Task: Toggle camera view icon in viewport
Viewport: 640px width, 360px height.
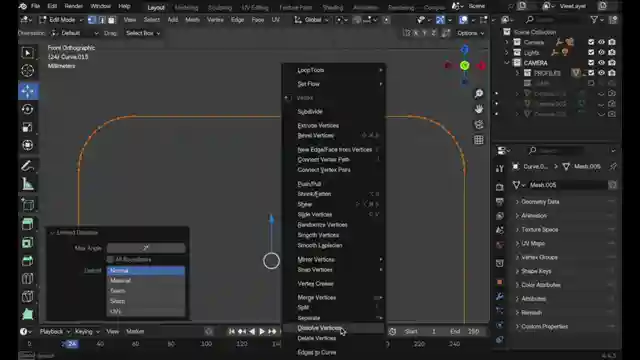Action: (x=479, y=124)
